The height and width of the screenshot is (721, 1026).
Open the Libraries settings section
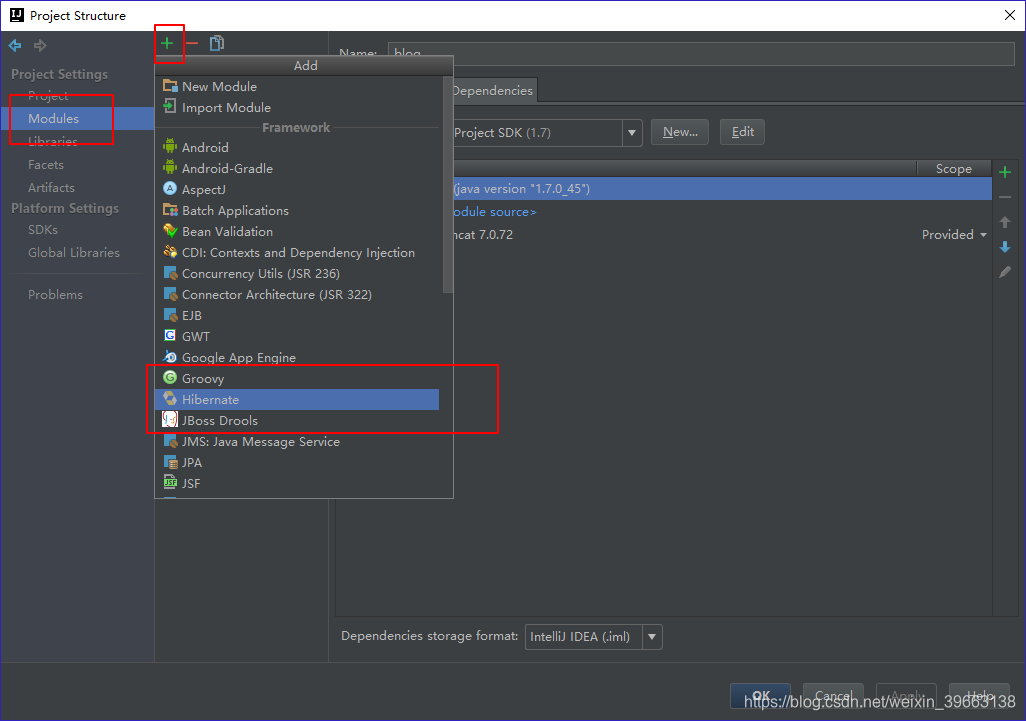pyautogui.click(x=52, y=141)
